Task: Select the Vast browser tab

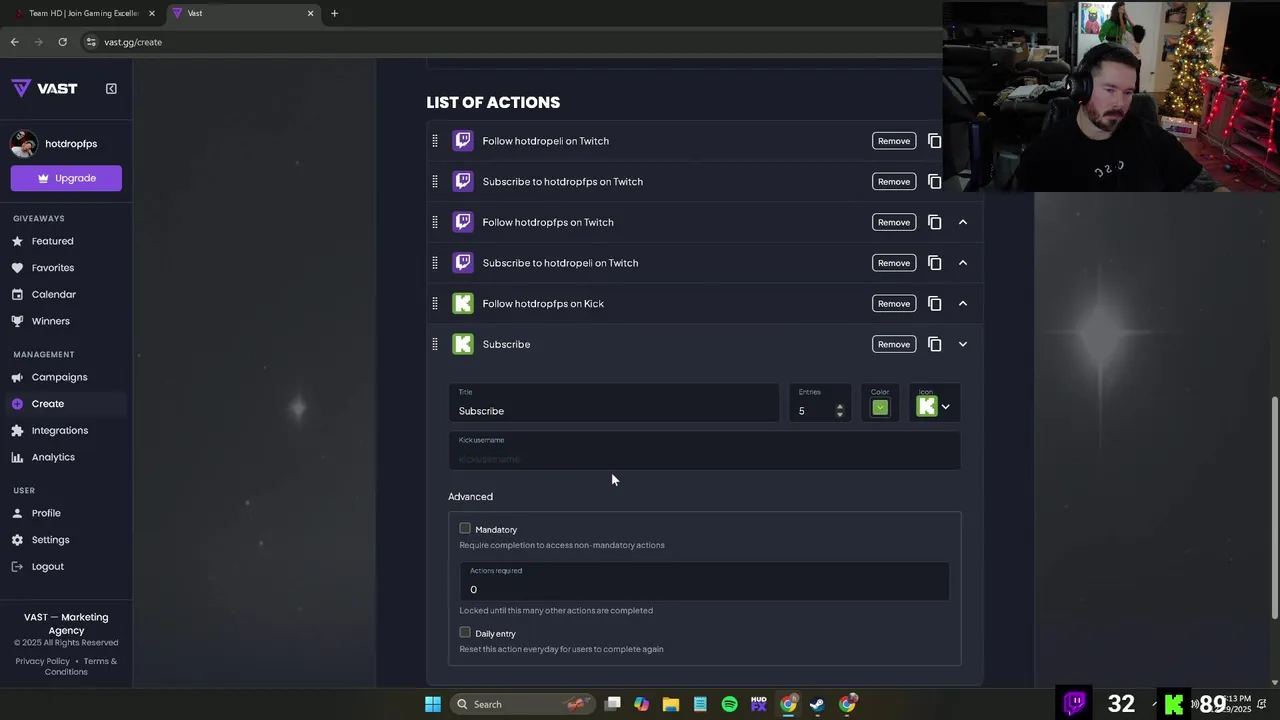Action: (243, 13)
